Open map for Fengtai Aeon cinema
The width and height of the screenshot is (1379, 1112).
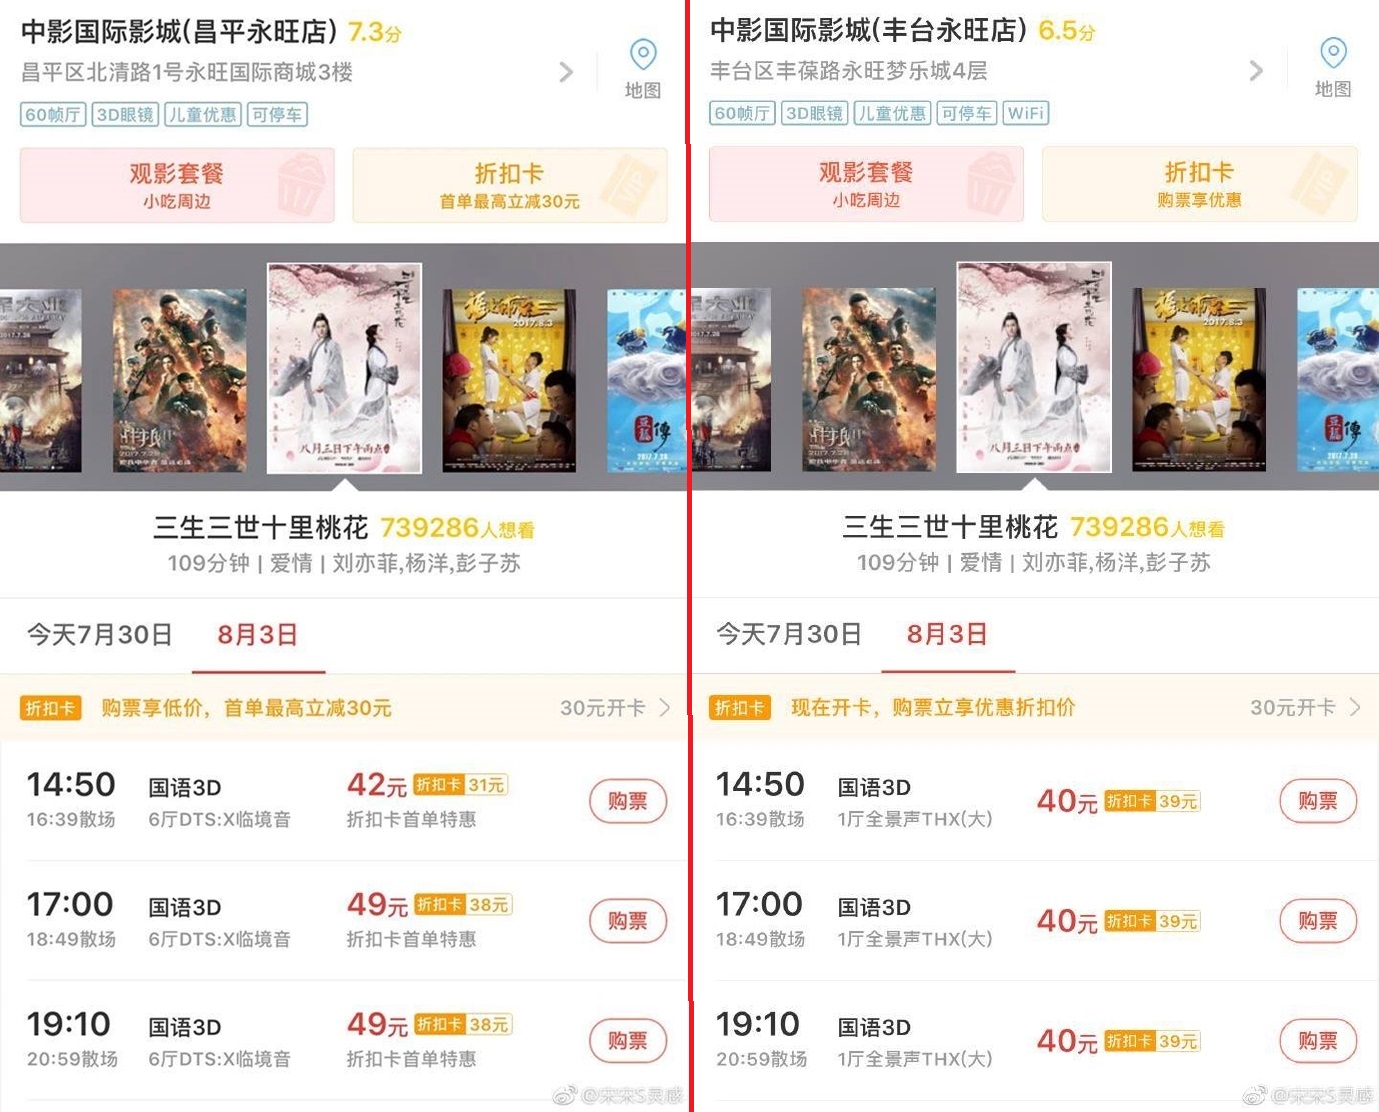point(1333,67)
